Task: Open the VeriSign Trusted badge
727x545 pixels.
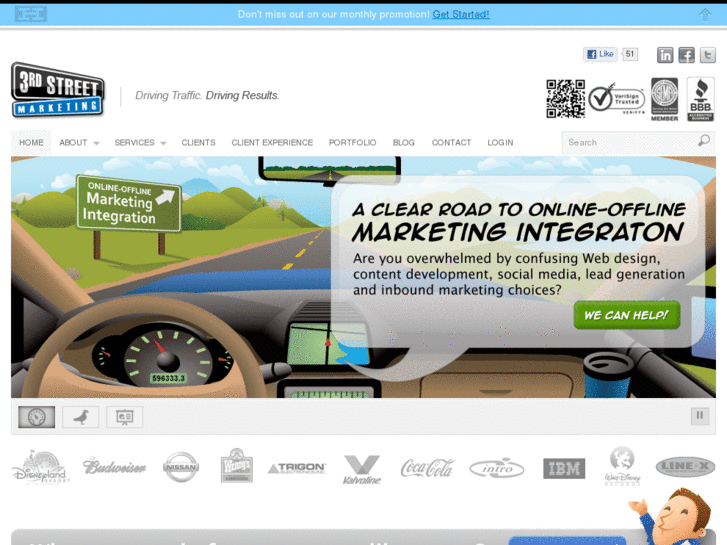Action: 617,98
